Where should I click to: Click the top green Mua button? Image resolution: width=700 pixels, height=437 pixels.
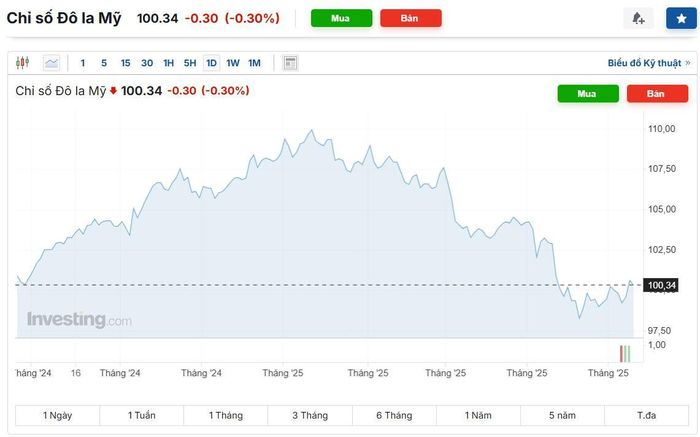click(341, 18)
